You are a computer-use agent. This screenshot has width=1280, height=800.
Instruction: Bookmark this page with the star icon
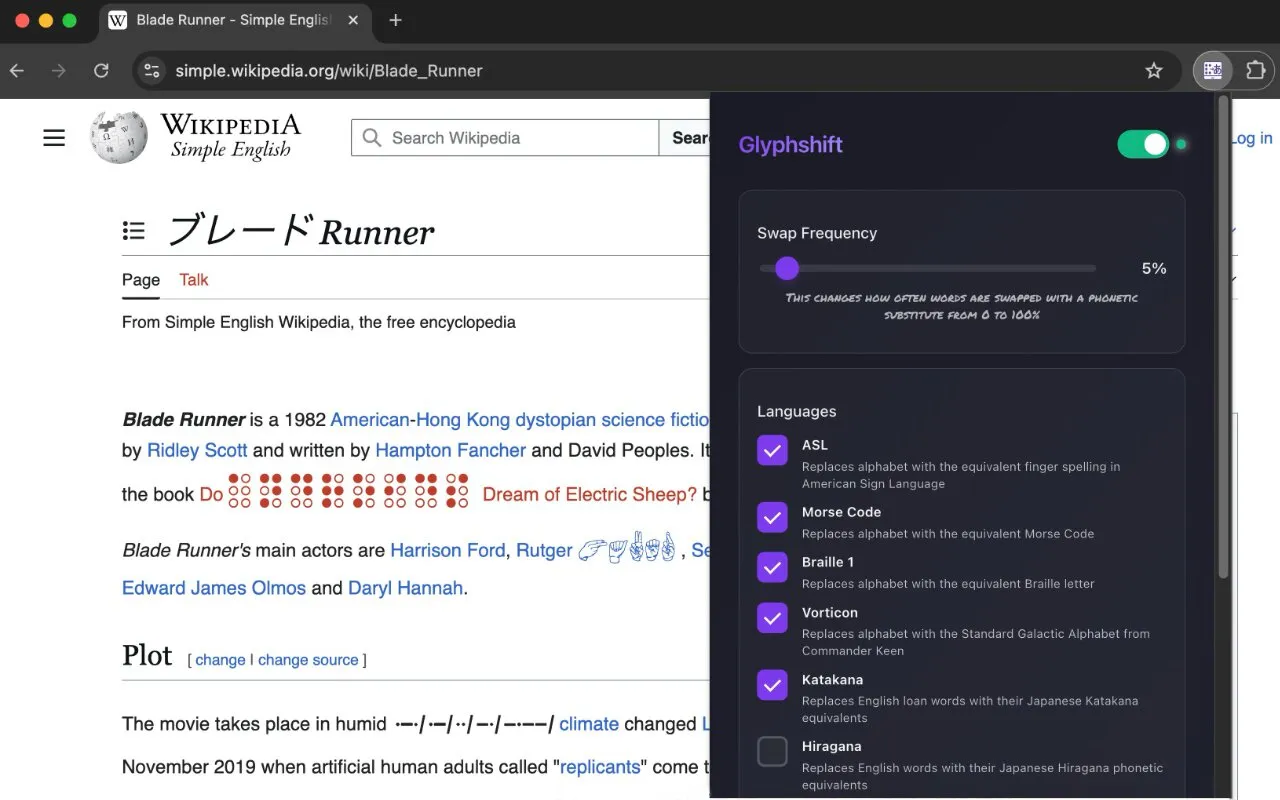click(x=1154, y=70)
